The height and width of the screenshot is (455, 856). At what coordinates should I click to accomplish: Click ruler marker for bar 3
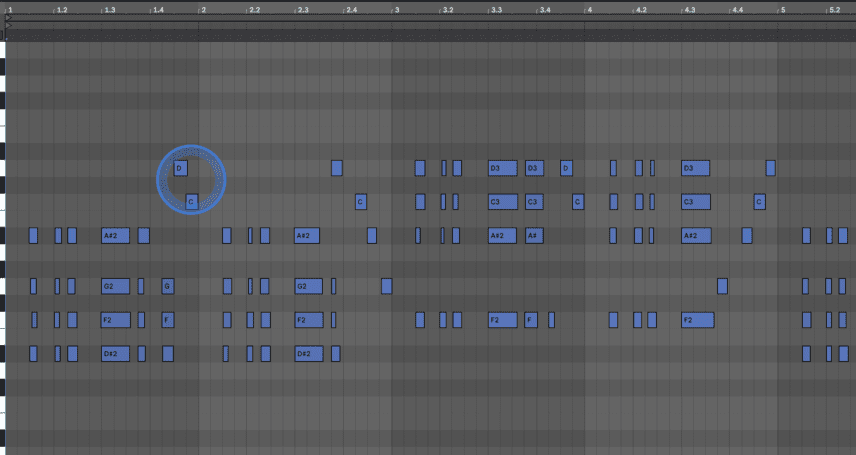pyautogui.click(x=396, y=10)
